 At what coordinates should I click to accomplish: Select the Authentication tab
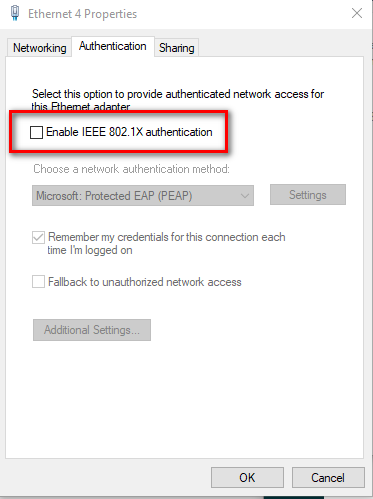(113, 46)
